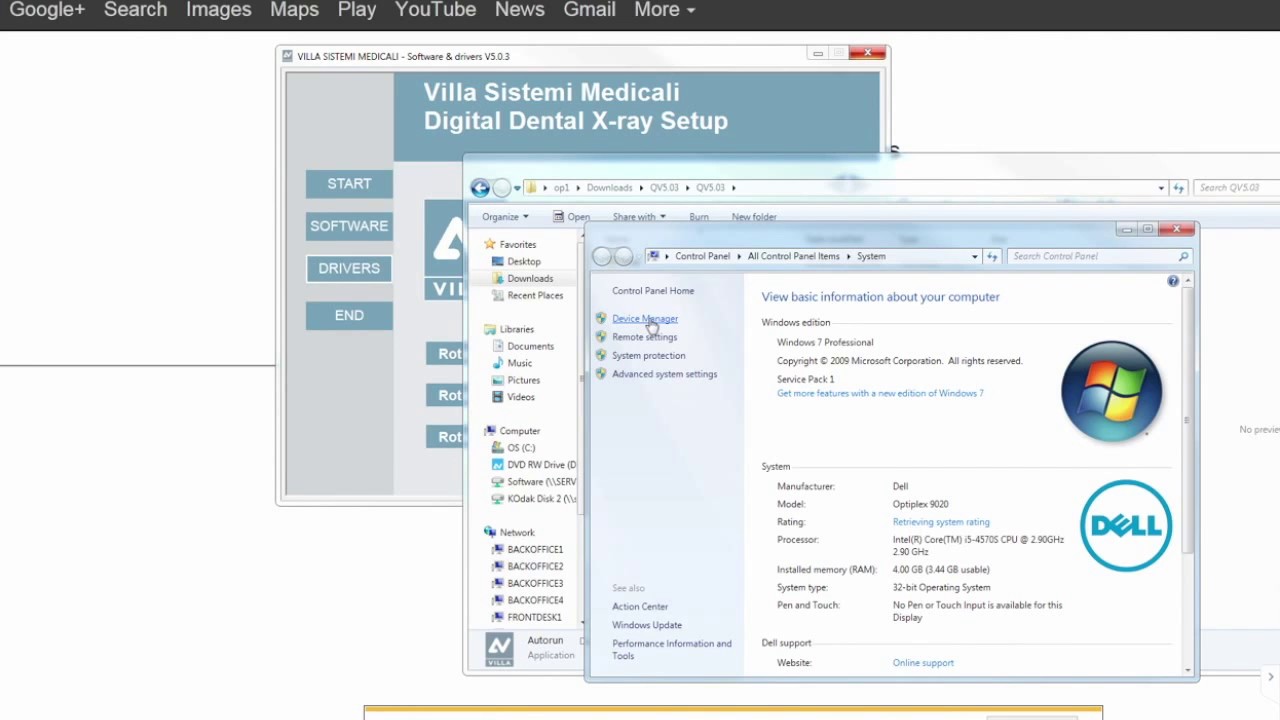
Task: Click the Villa Autorun application icon
Action: tap(499, 650)
